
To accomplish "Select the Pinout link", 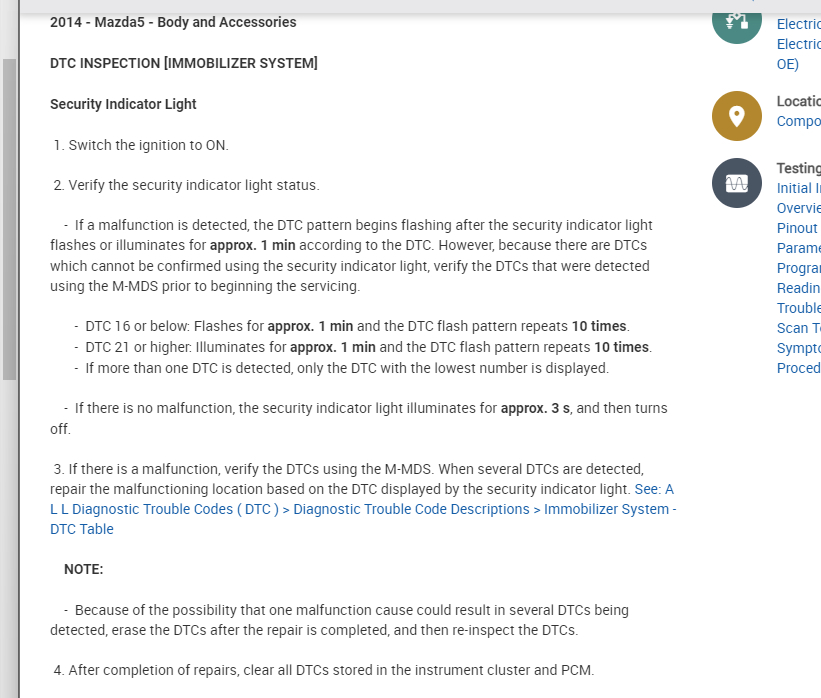I will tap(798, 228).
